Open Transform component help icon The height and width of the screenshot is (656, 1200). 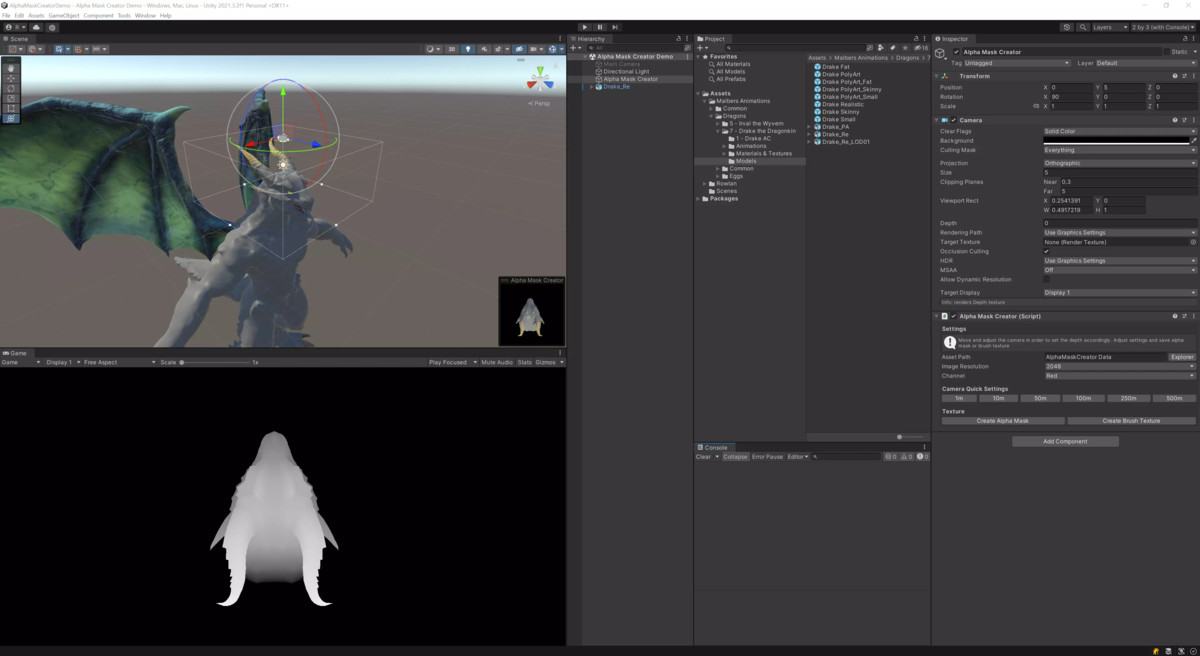click(x=1175, y=76)
